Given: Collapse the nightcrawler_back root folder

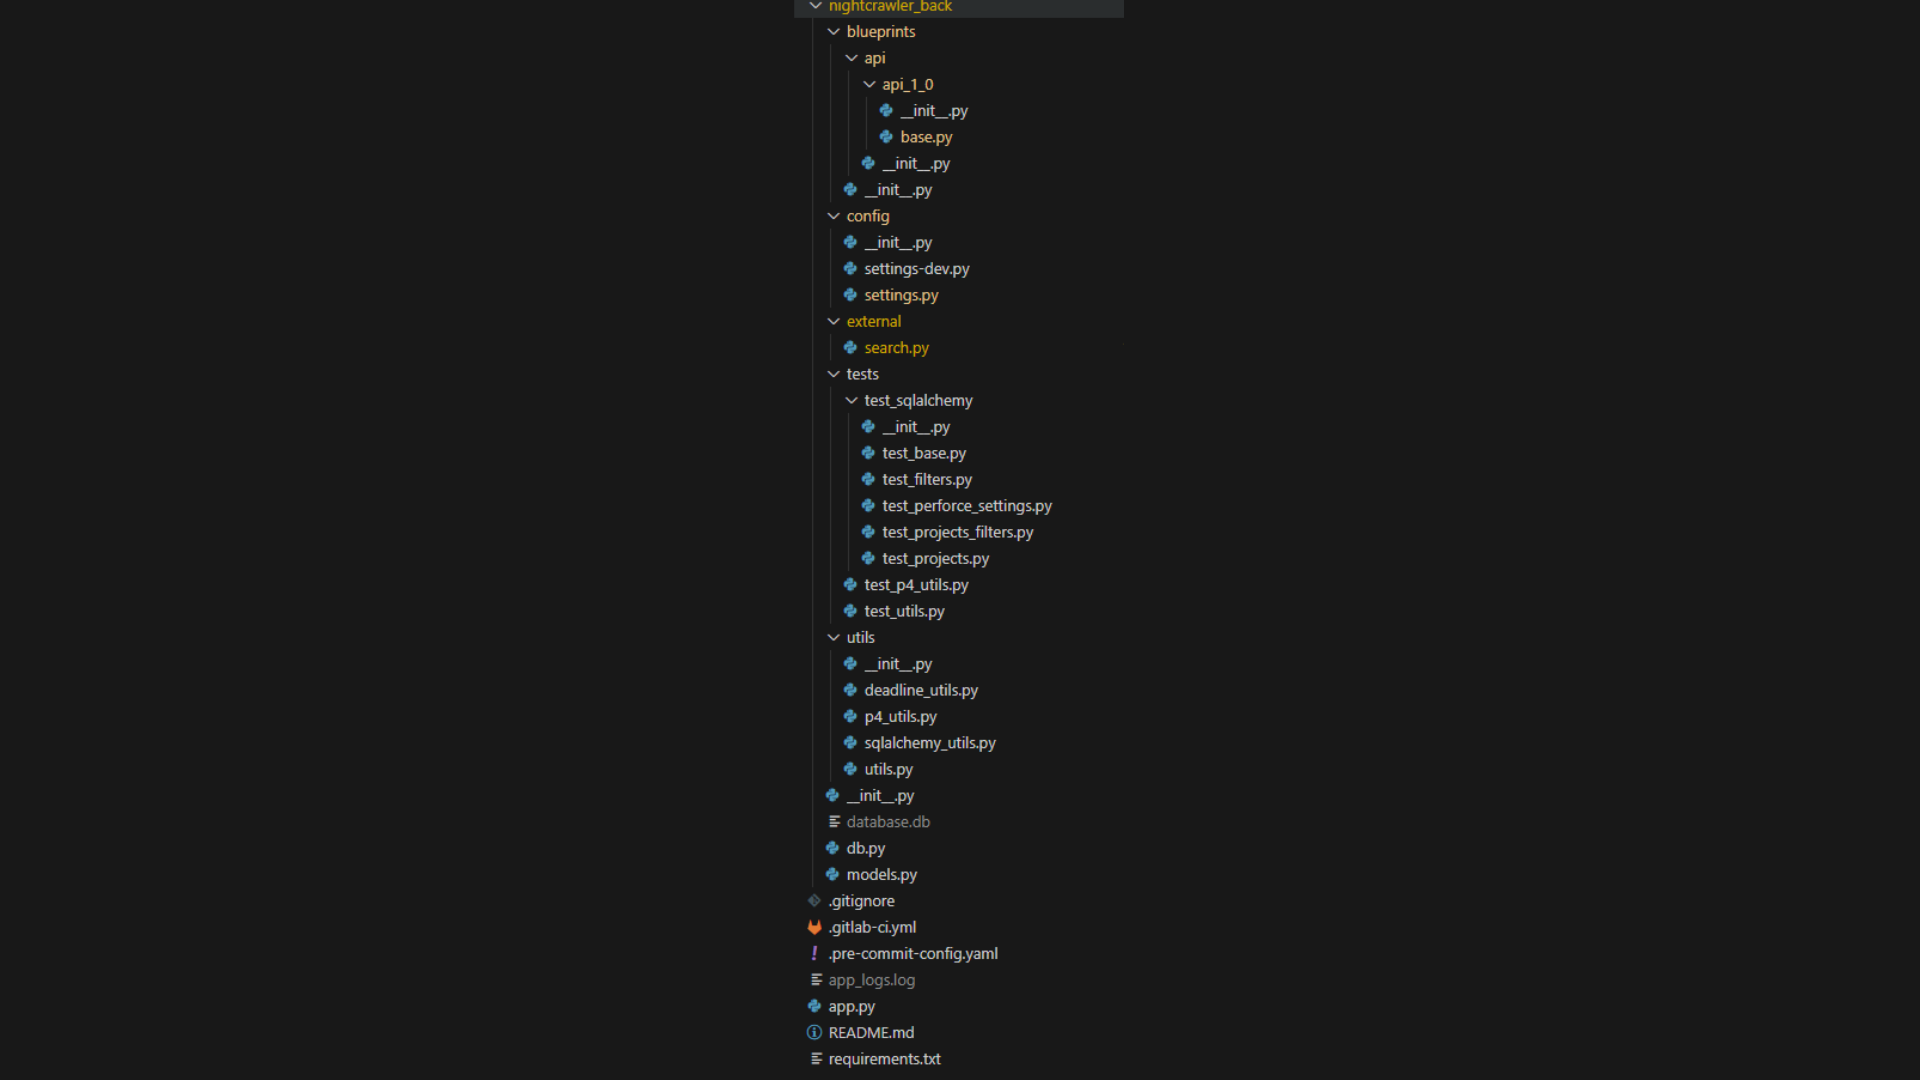Looking at the screenshot, I should [x=815, y=6].
